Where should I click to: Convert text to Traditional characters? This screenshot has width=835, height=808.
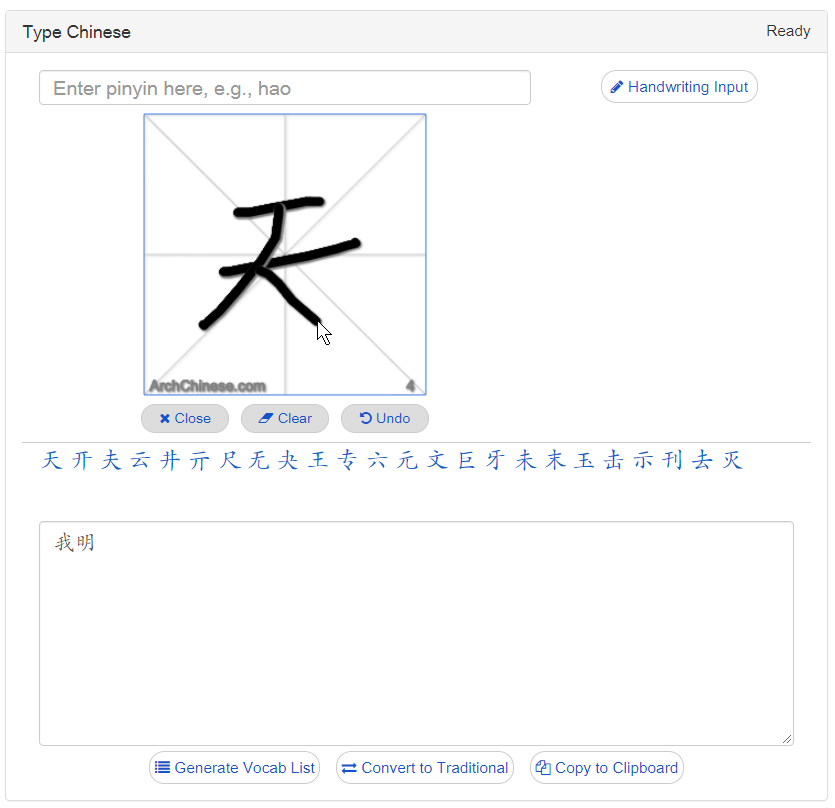425,768
